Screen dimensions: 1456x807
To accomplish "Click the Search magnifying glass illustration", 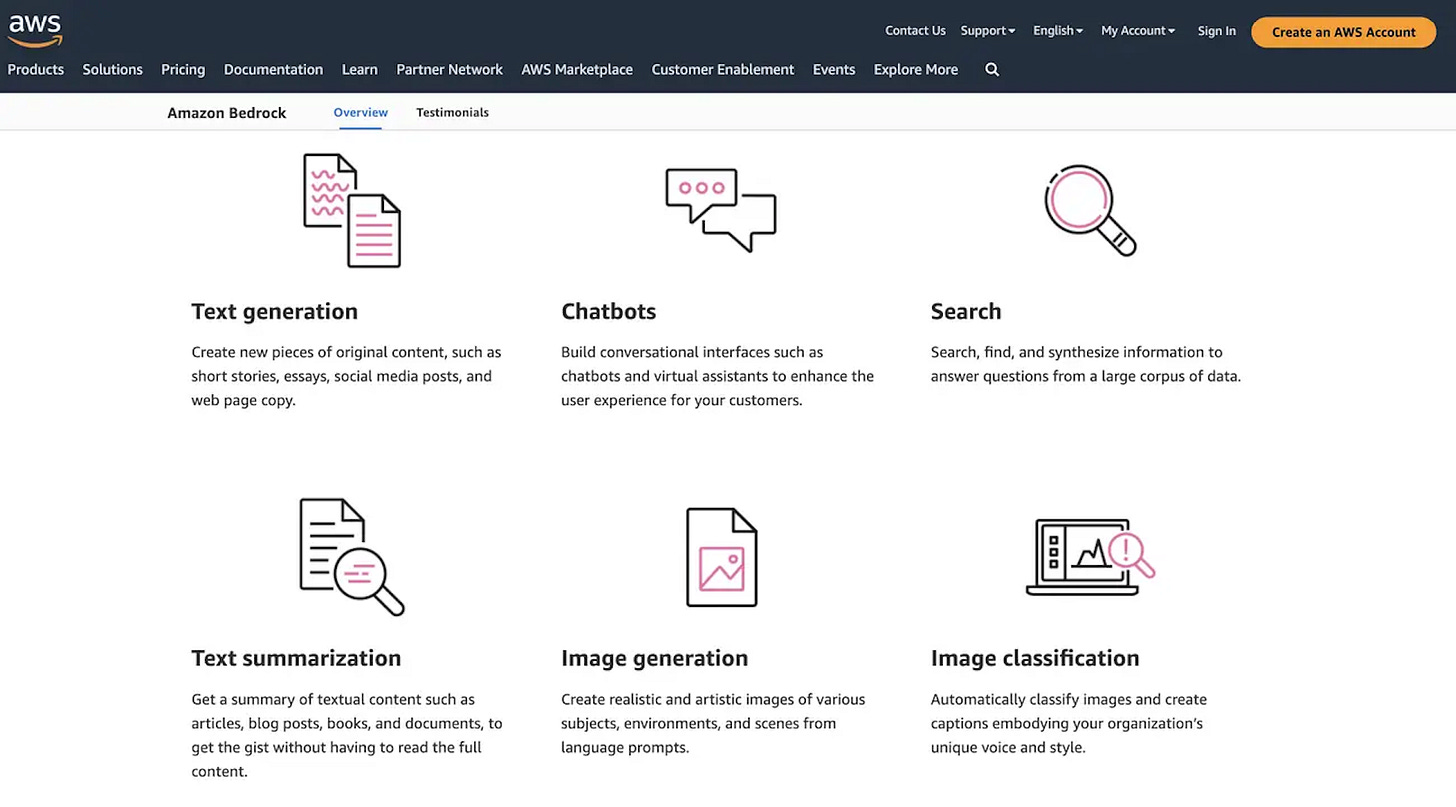I will pyautogui.click(x=1090, y=210).
